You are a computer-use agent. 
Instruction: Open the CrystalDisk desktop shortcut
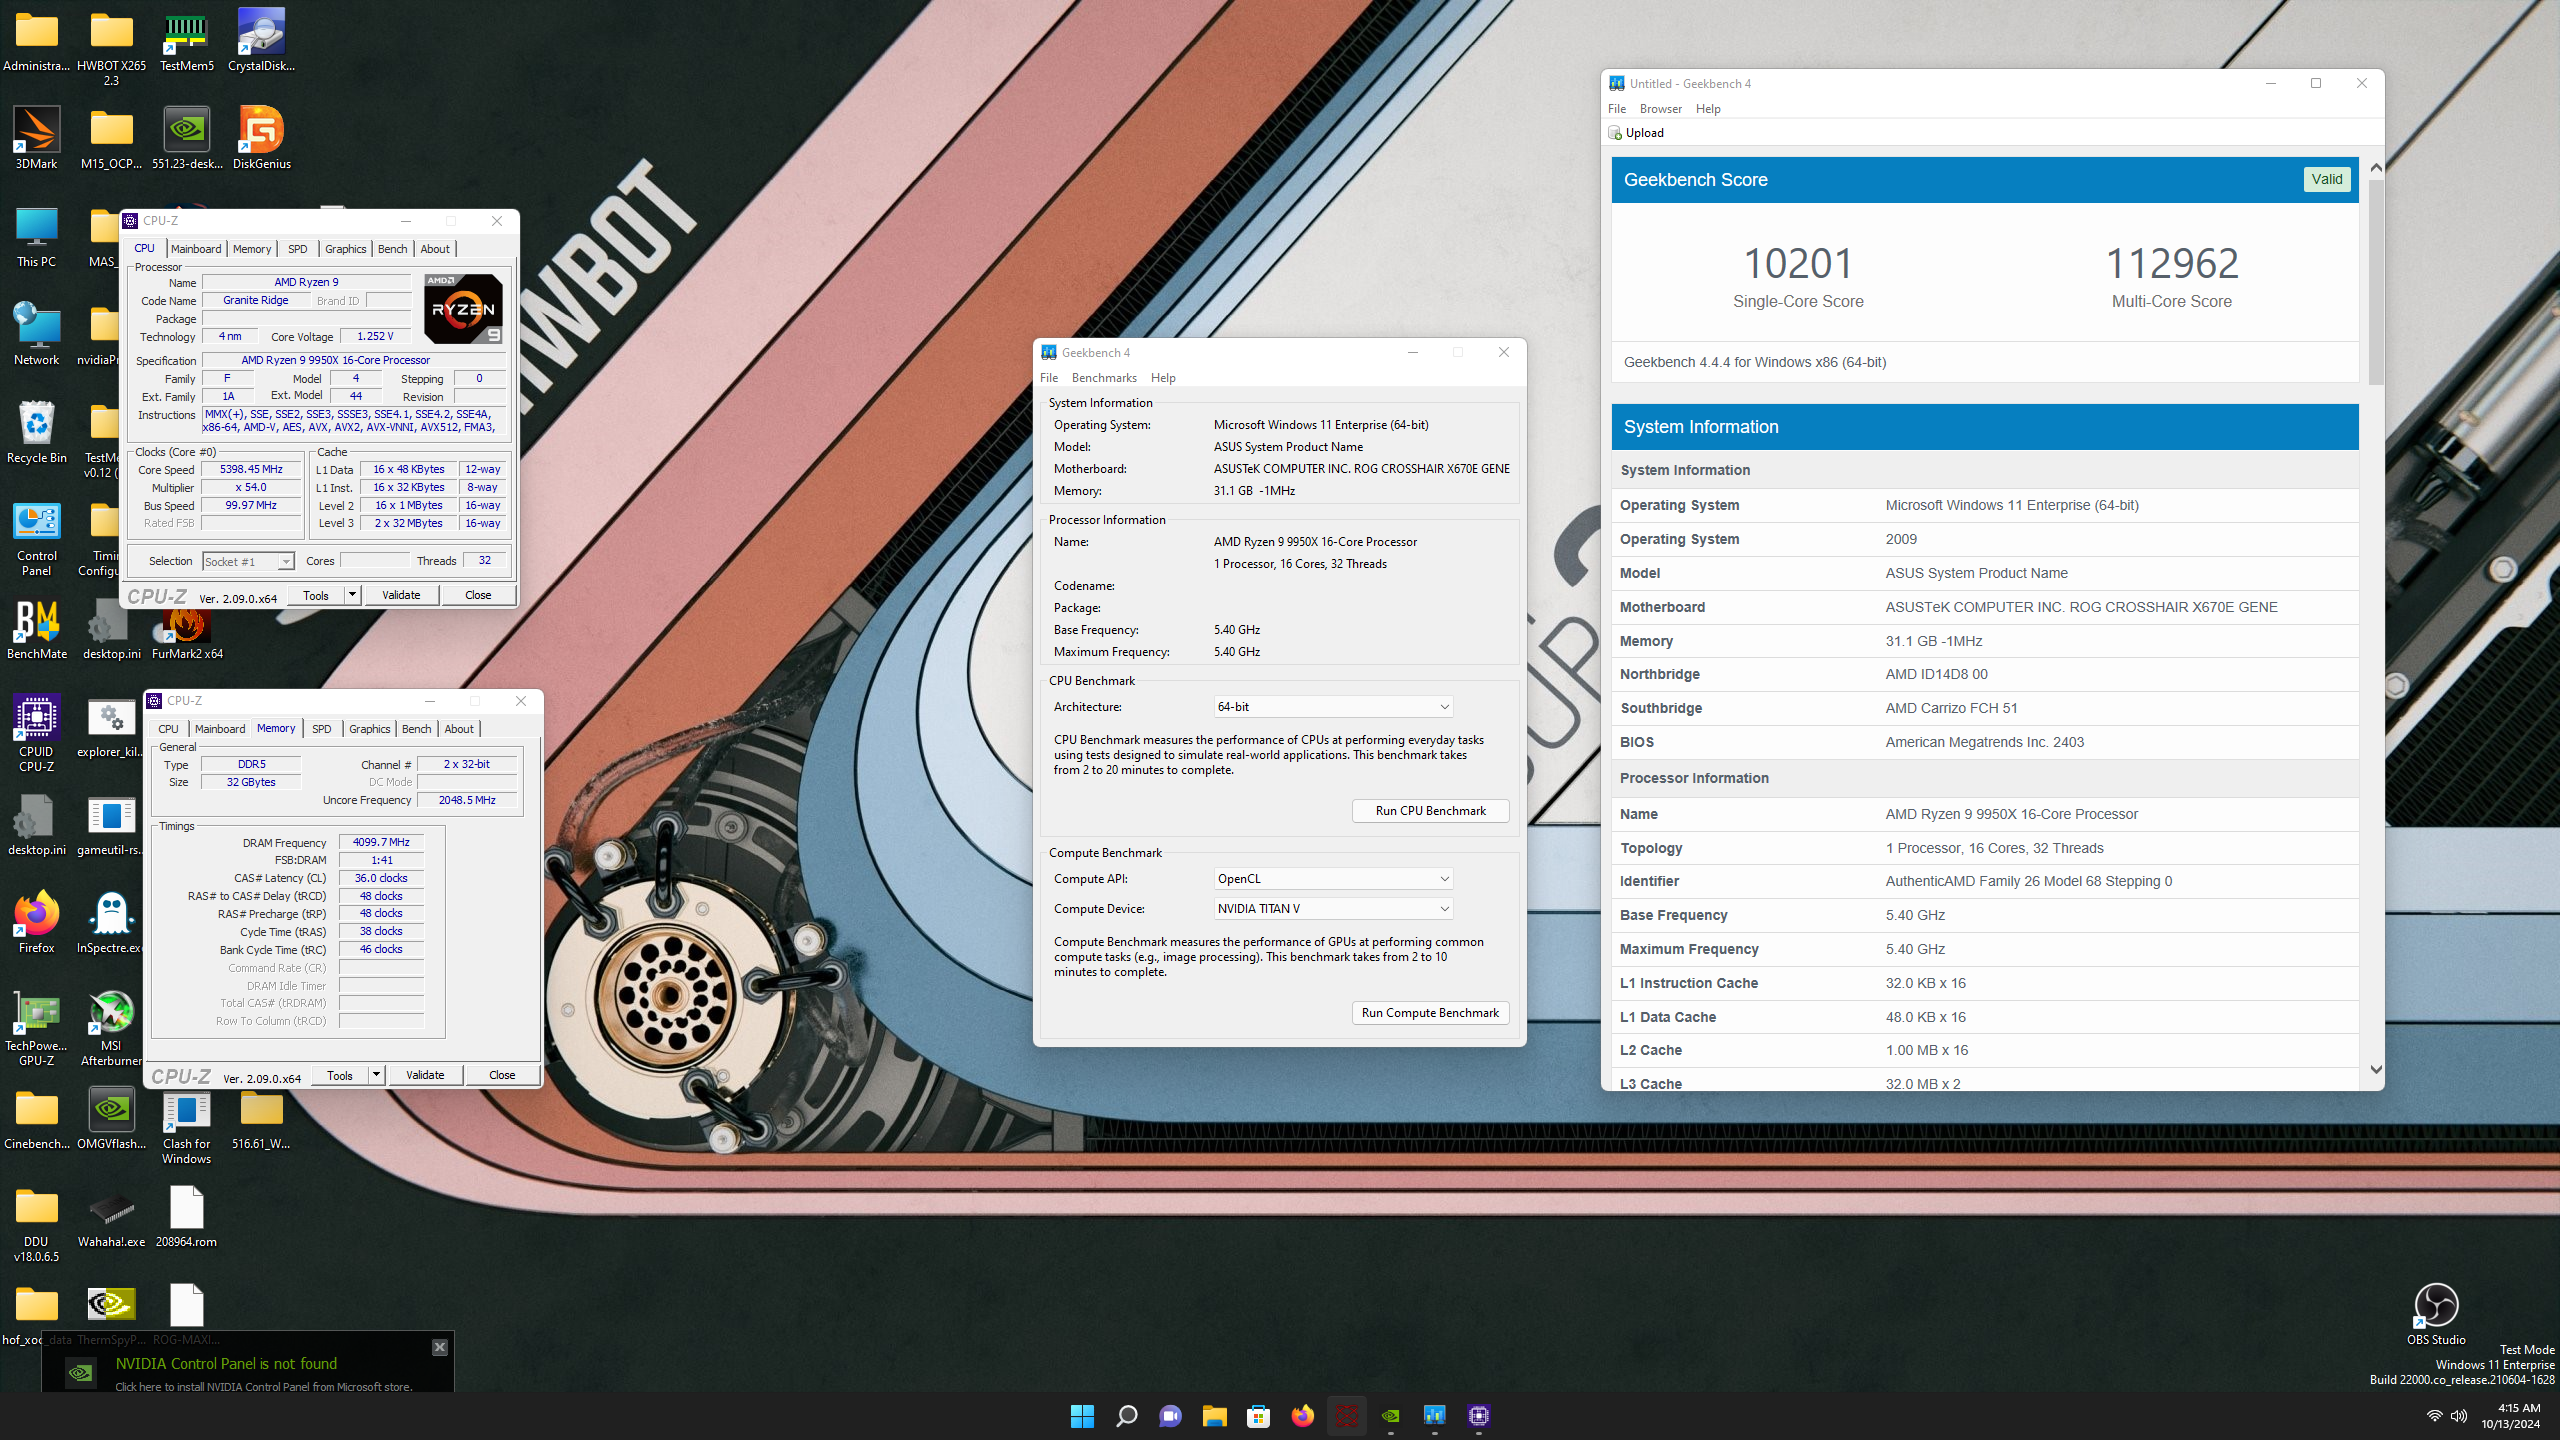pos(261,41)
